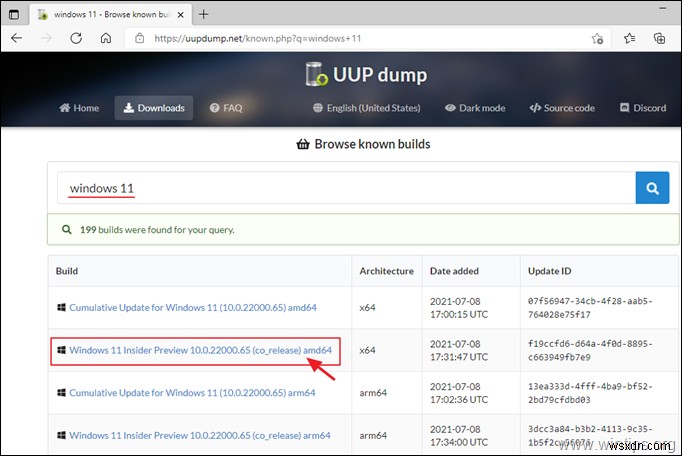Go to the browser home icon
This screenshot has width=682, height=456.
click(106, 38)
